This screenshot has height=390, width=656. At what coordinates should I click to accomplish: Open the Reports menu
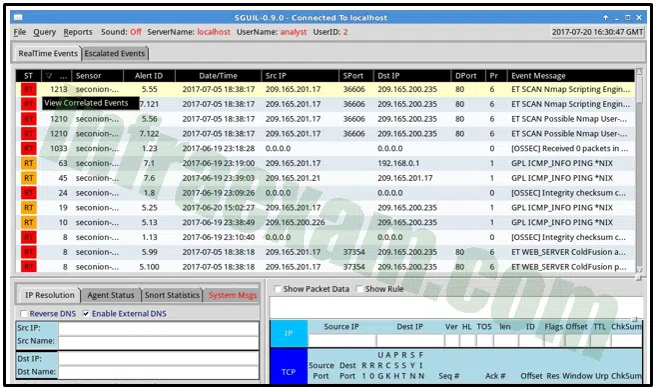(78, 32)
